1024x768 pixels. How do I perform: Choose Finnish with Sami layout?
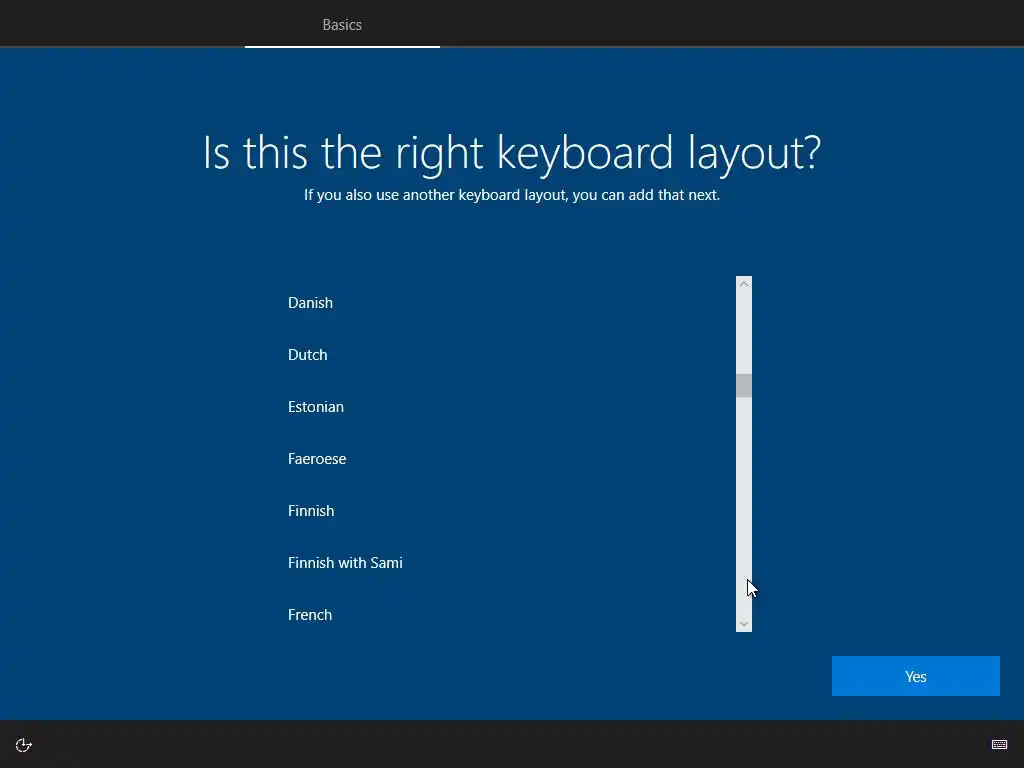pyautogui.click(x=504, y=562)
